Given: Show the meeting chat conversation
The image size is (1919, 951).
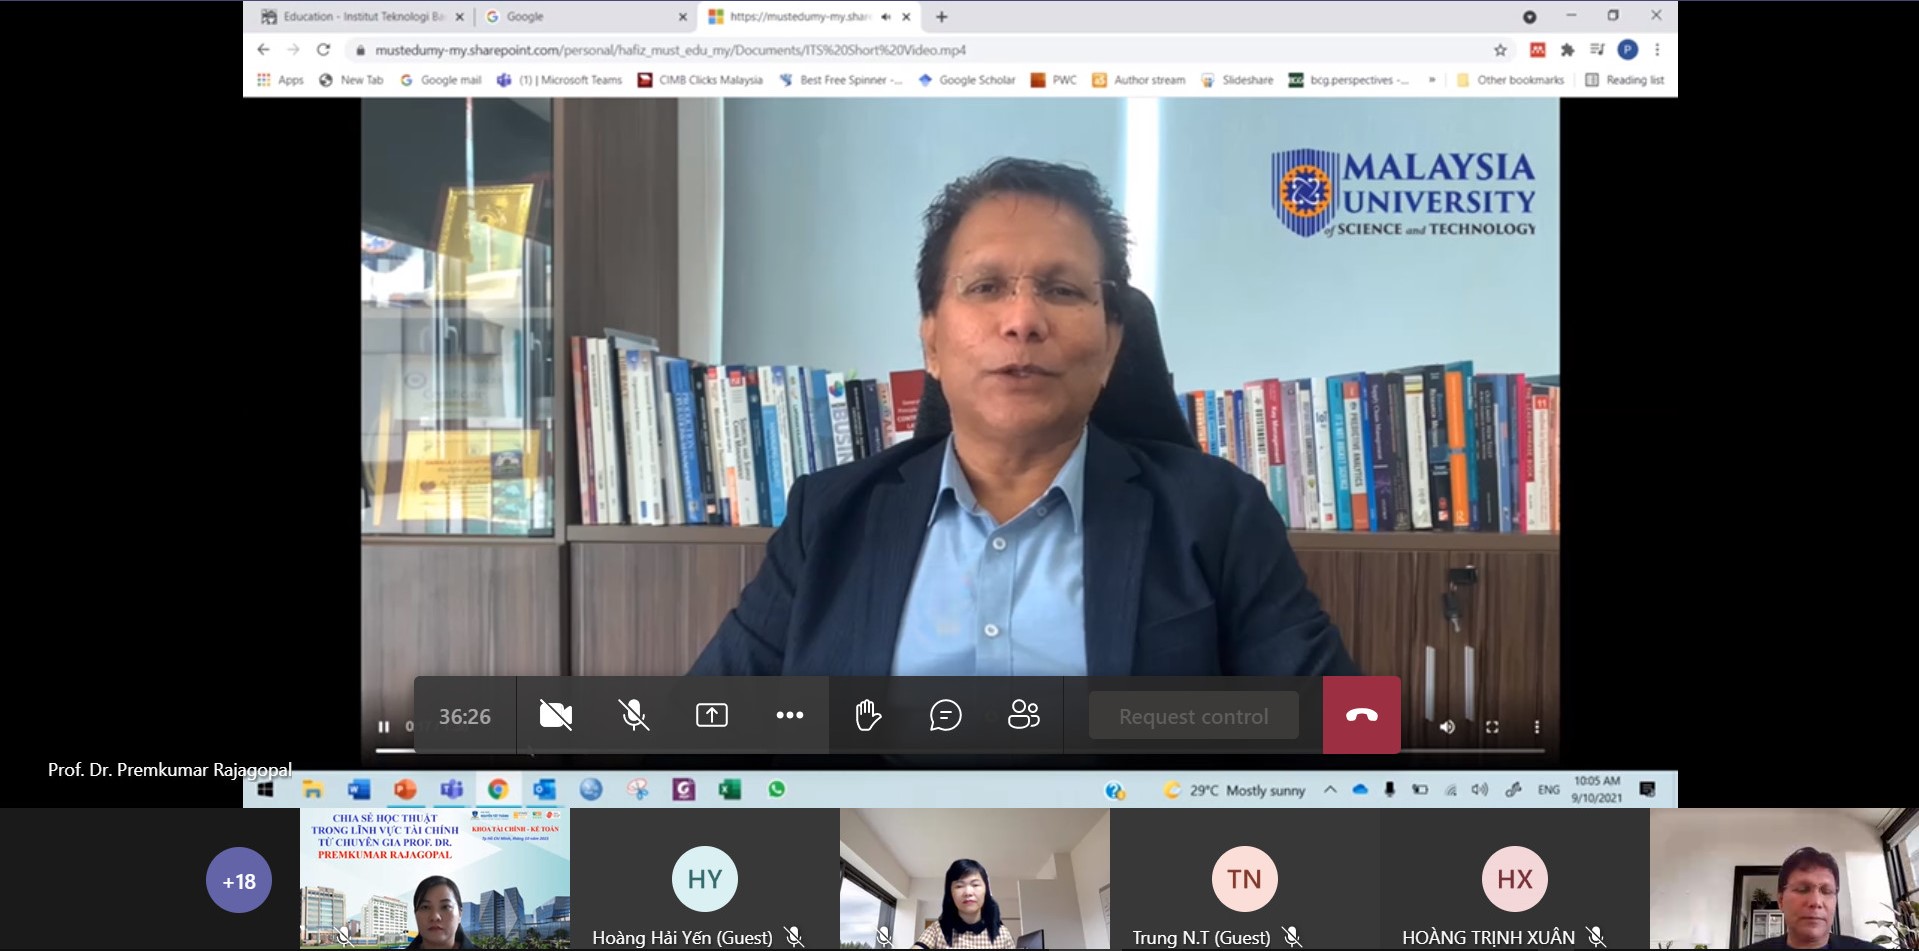Looking at the screenshot, I should click(945, 715).
